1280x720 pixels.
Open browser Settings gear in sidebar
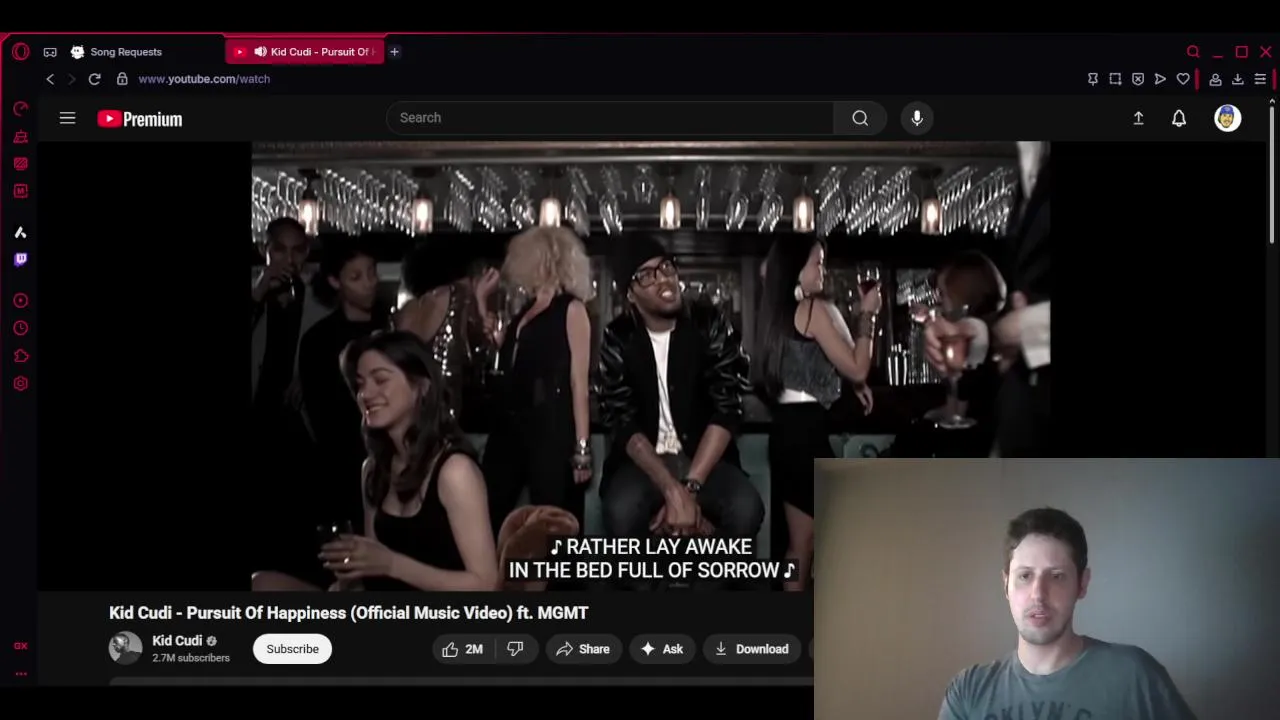pos(20,383)
